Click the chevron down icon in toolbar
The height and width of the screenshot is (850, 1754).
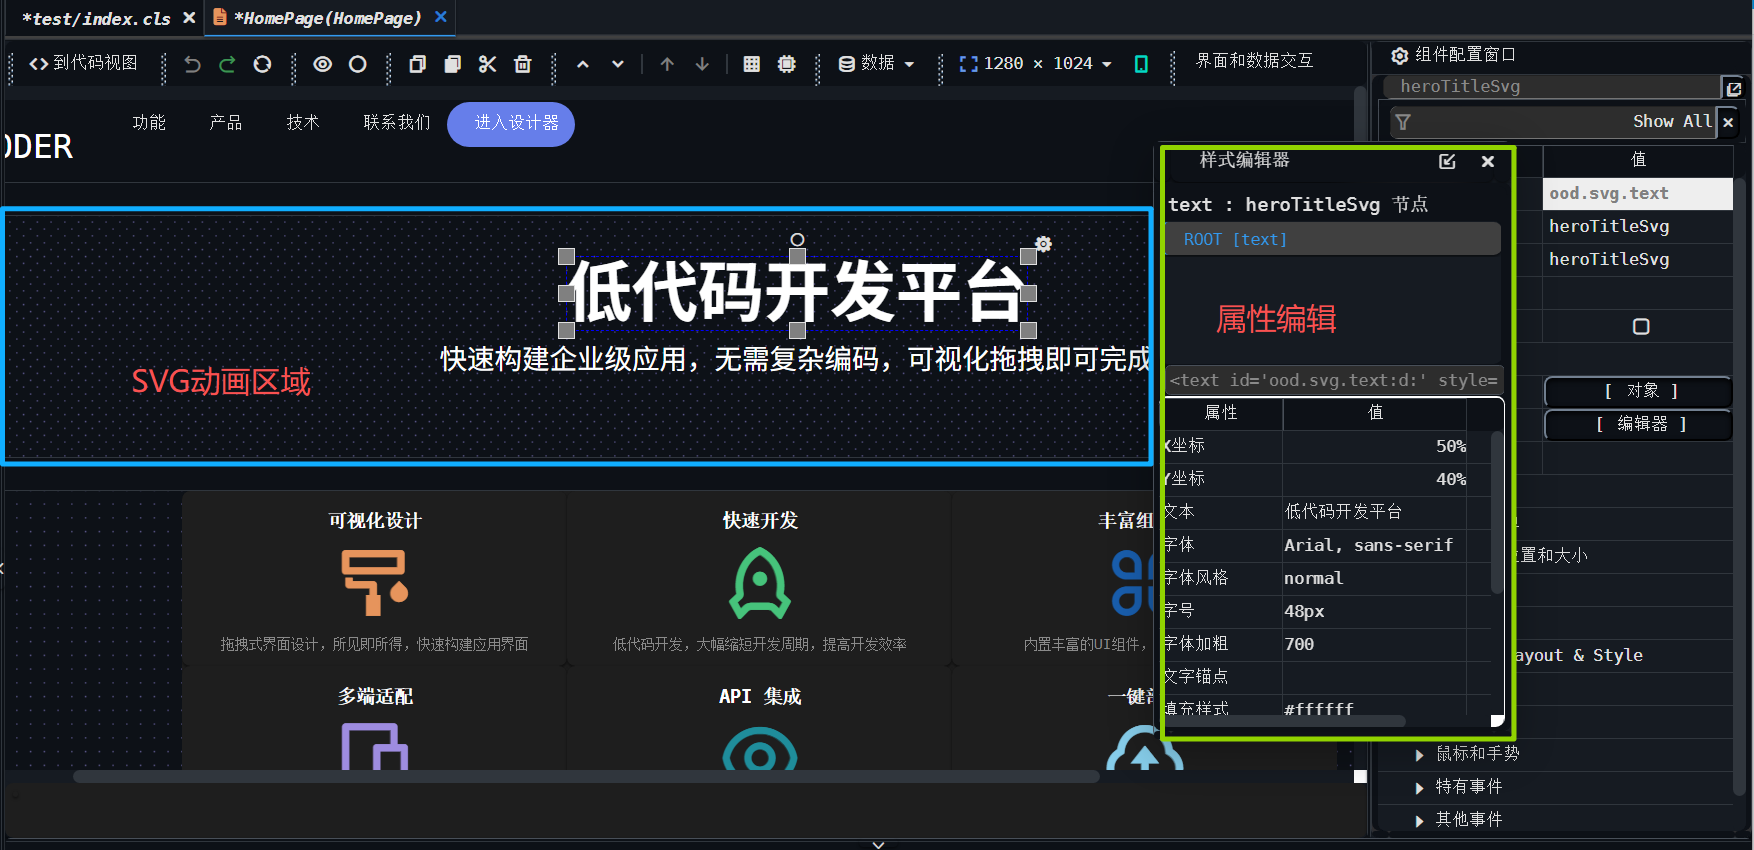pos(618,64)
